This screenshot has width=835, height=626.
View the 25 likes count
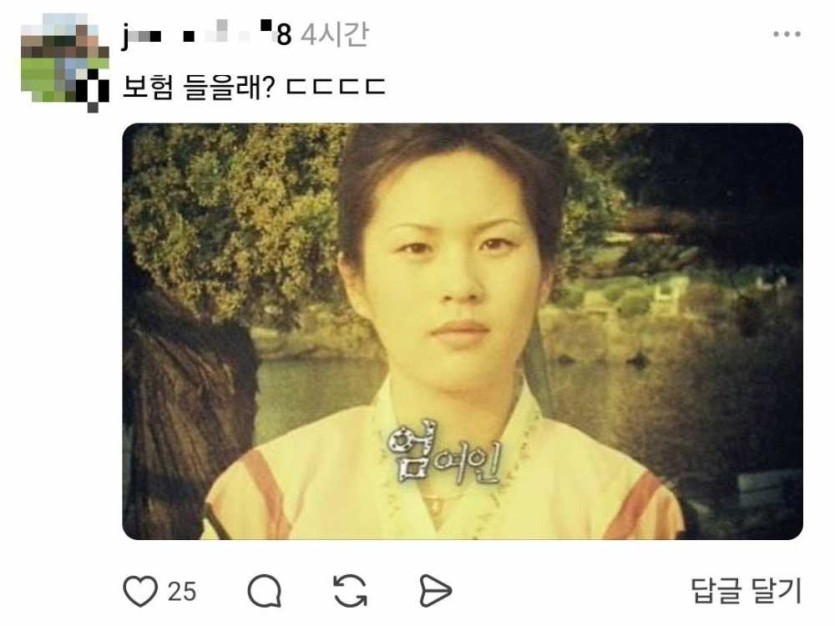point(182,591)
